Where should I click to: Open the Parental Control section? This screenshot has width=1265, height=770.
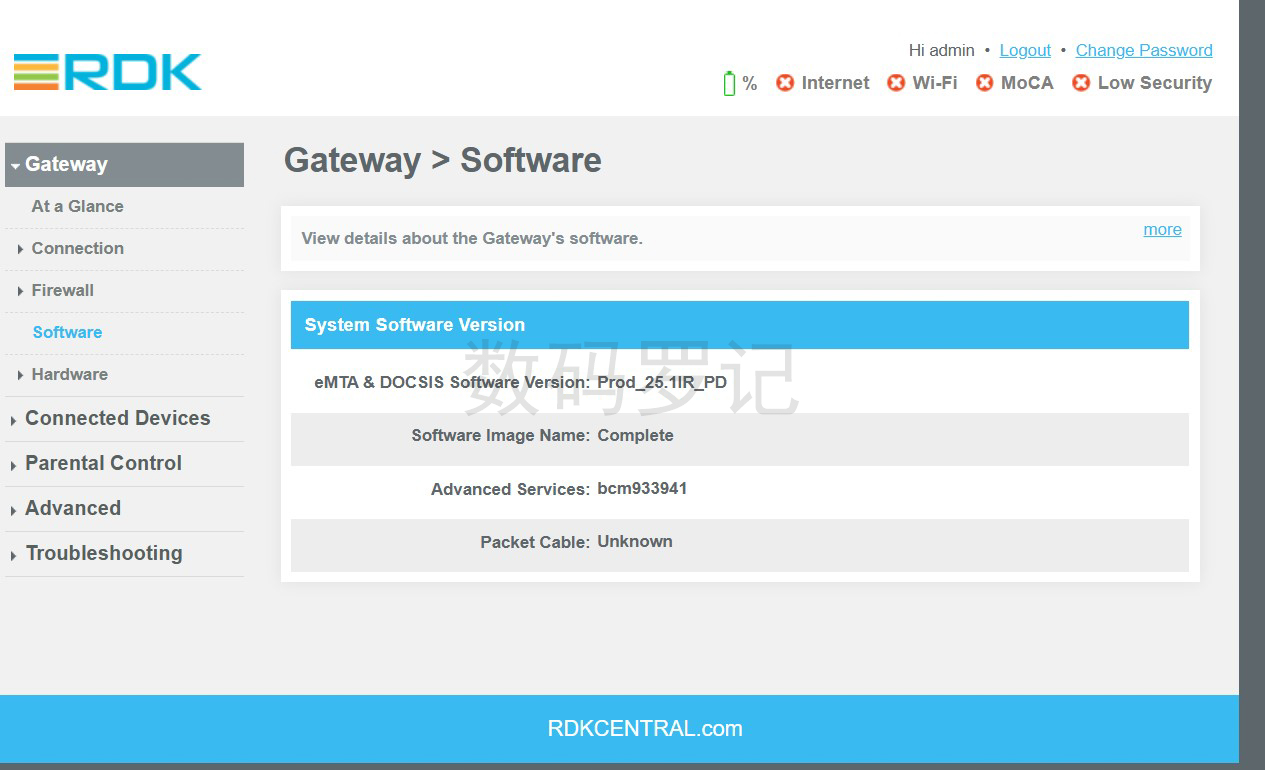pyautogui.click(x=103, y=463)
